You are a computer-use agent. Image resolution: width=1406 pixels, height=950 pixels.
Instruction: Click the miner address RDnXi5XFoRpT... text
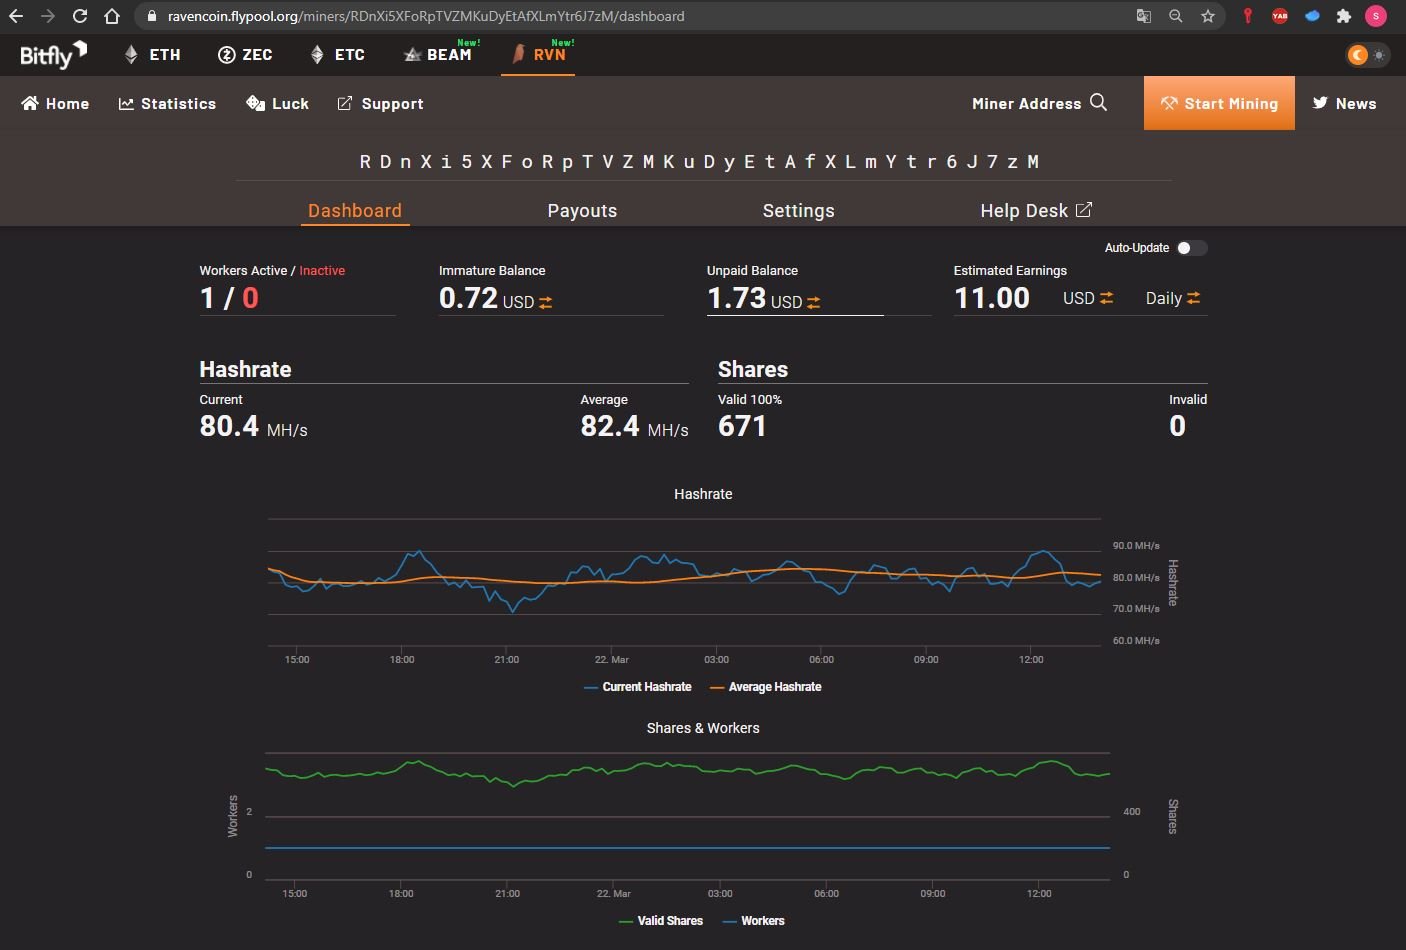[699, 161]
